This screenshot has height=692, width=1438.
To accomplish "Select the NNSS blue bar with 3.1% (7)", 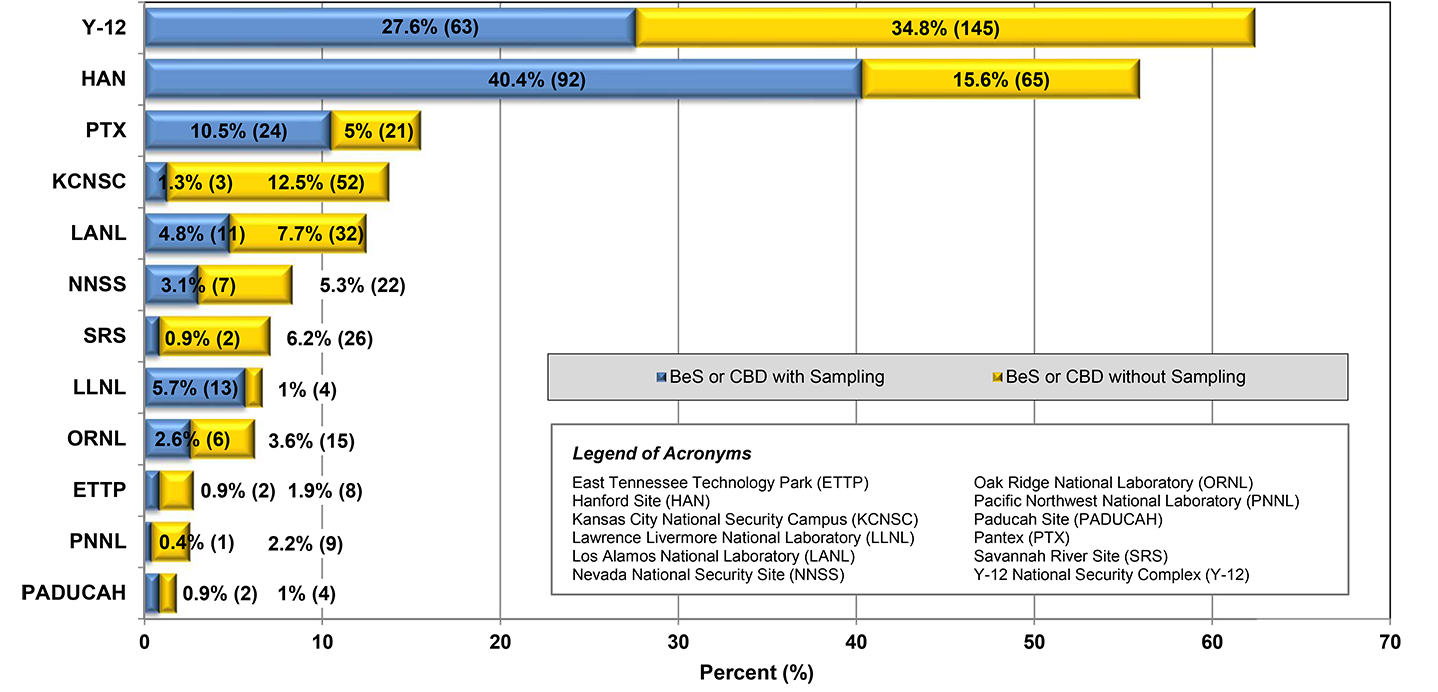I will coord(173,285).
